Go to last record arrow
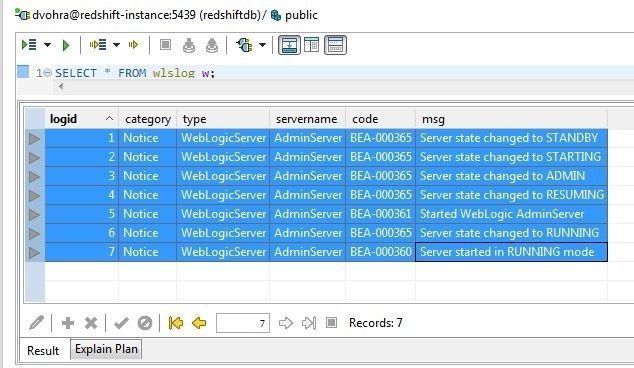The width and height of the screenshot is (634, 368). click(x=309, y=323)
